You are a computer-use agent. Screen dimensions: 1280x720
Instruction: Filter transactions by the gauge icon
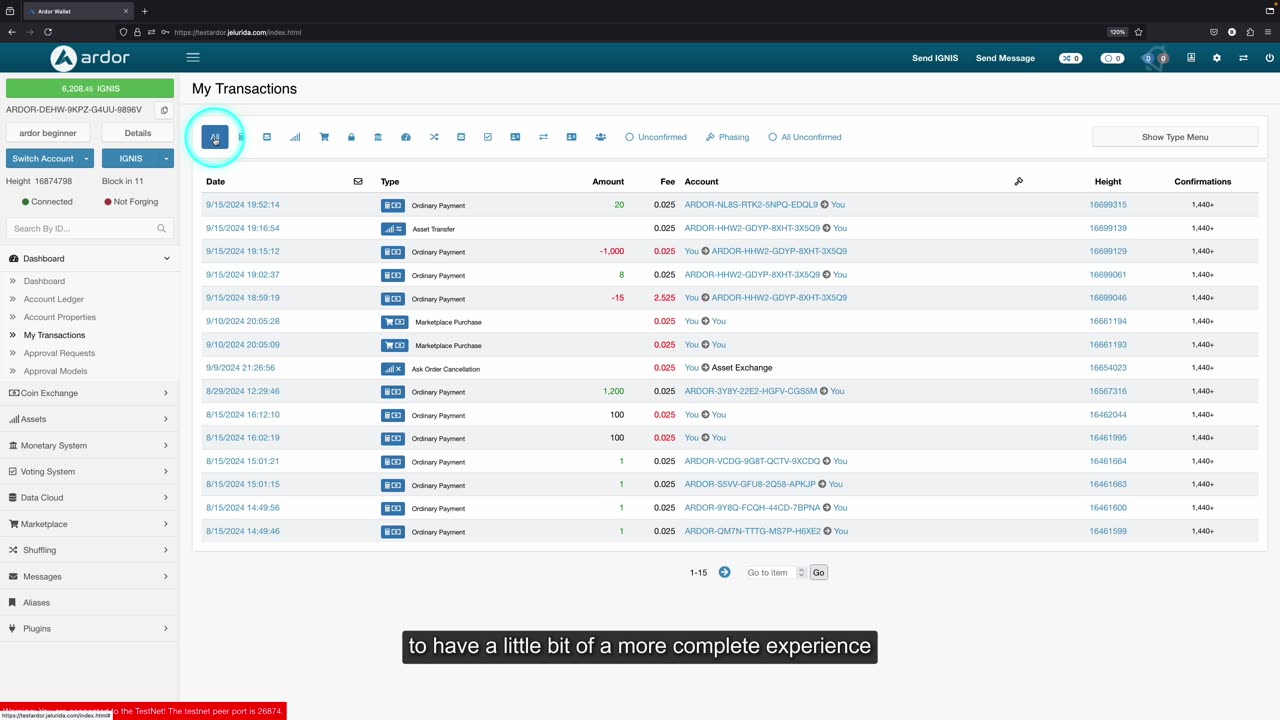click(x=406, y=137)
